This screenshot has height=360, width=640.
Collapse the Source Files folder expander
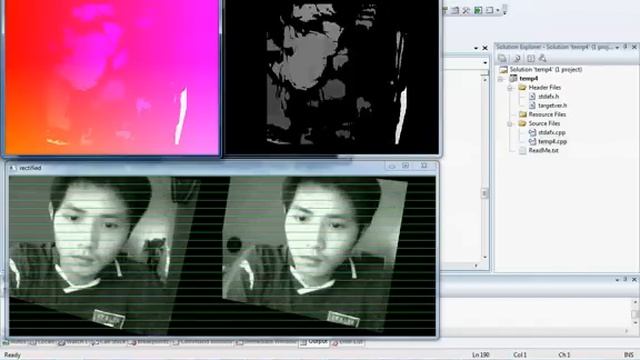pos(510,124)
